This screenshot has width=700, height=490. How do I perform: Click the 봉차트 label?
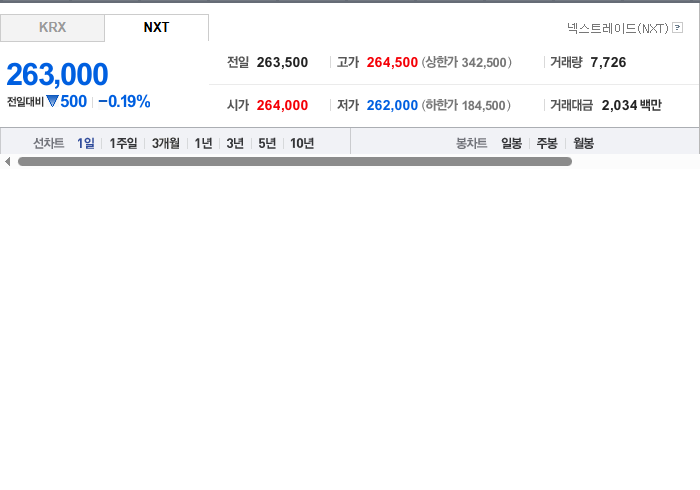tap(471, 143)
